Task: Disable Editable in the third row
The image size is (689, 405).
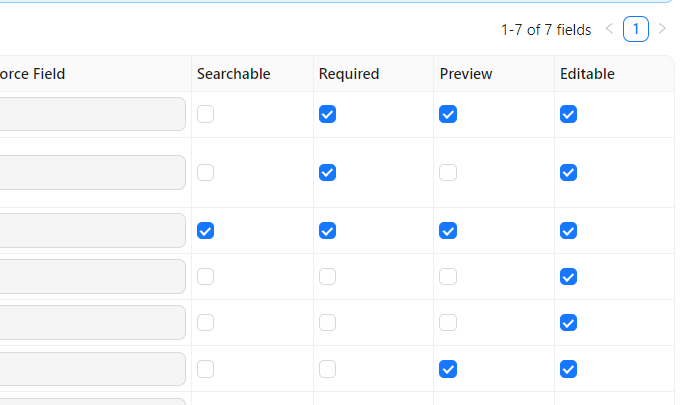Action: (568, 230)
